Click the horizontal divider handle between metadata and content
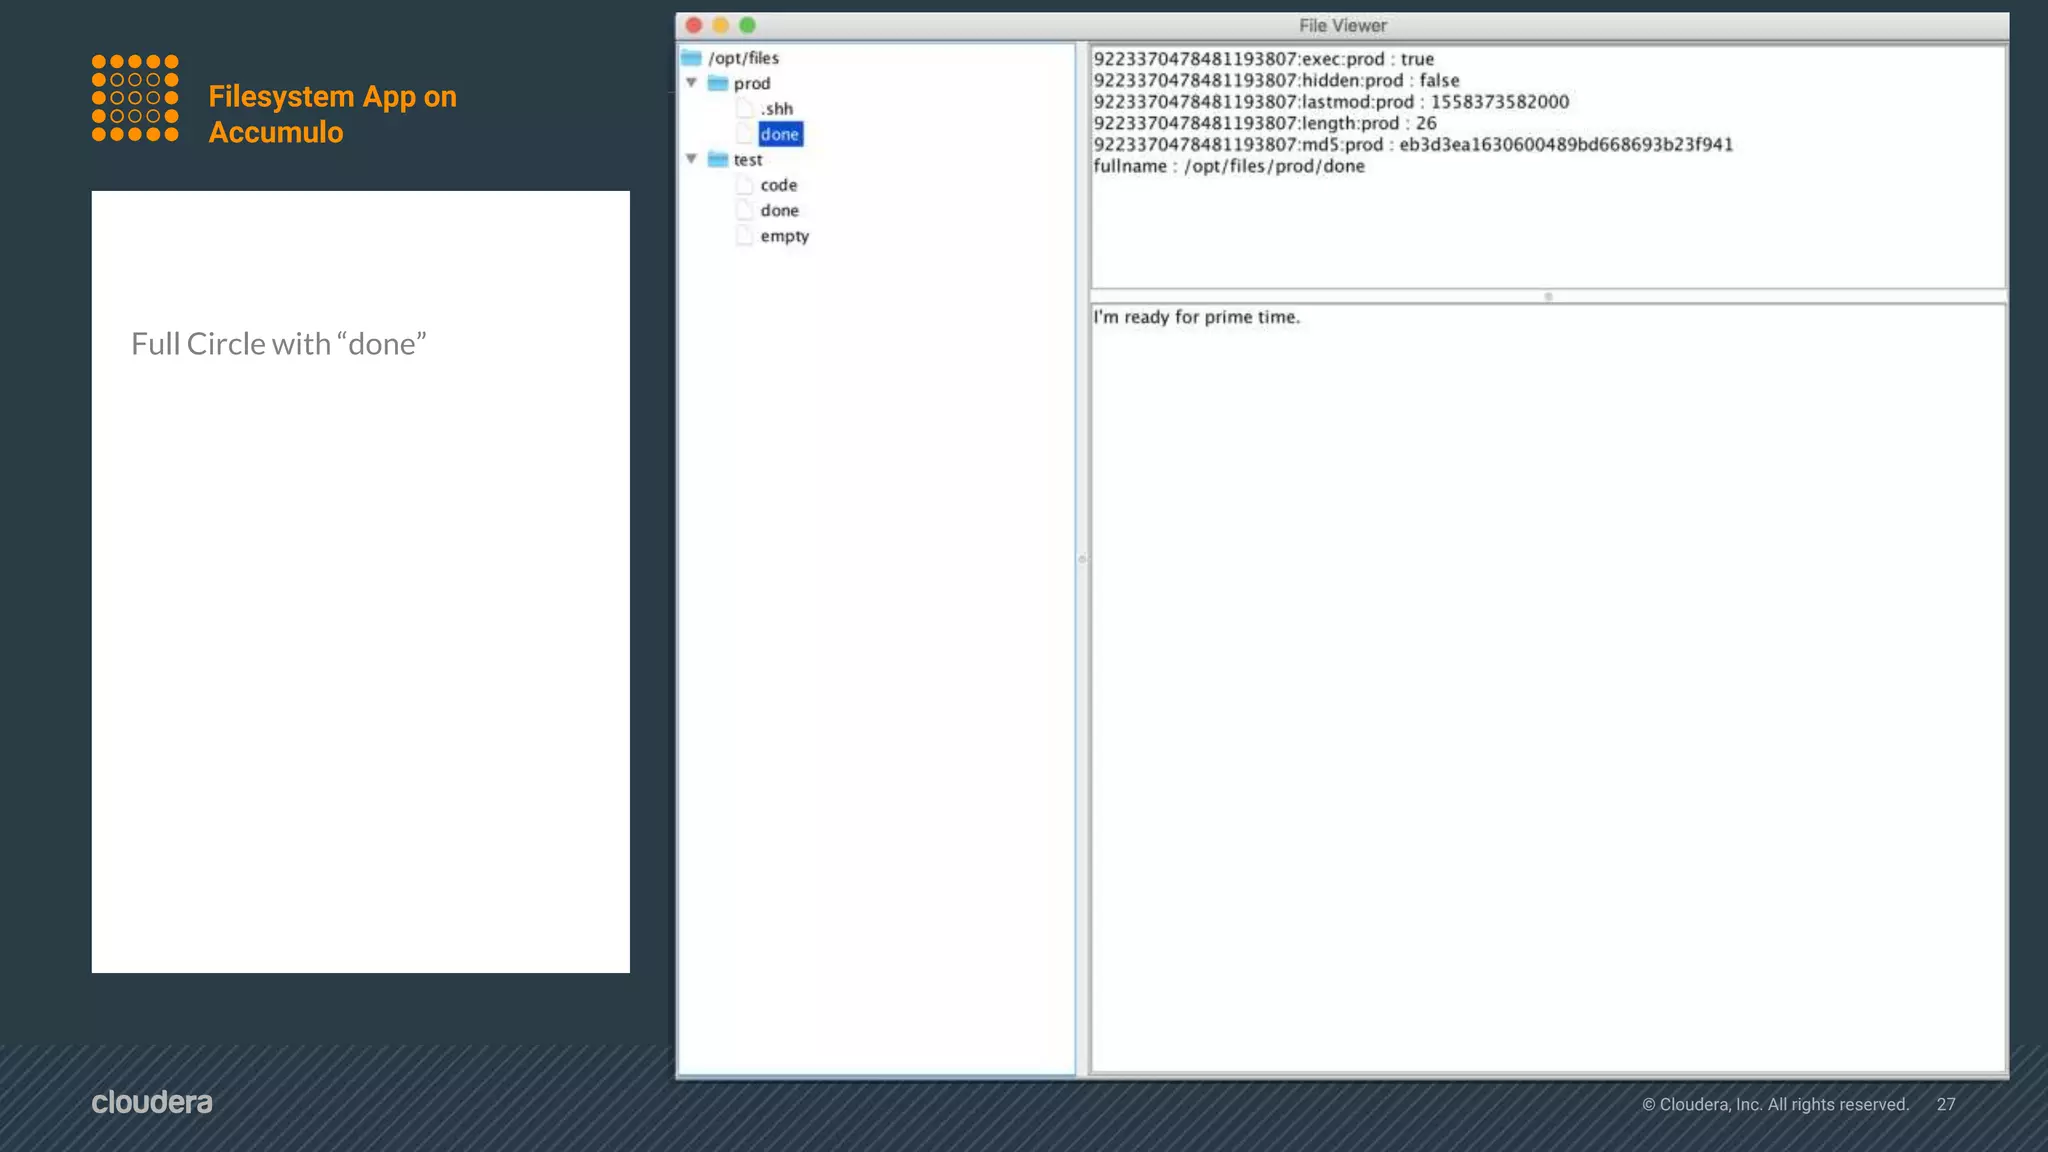2048x1152 pixels. coord(1548,297)
